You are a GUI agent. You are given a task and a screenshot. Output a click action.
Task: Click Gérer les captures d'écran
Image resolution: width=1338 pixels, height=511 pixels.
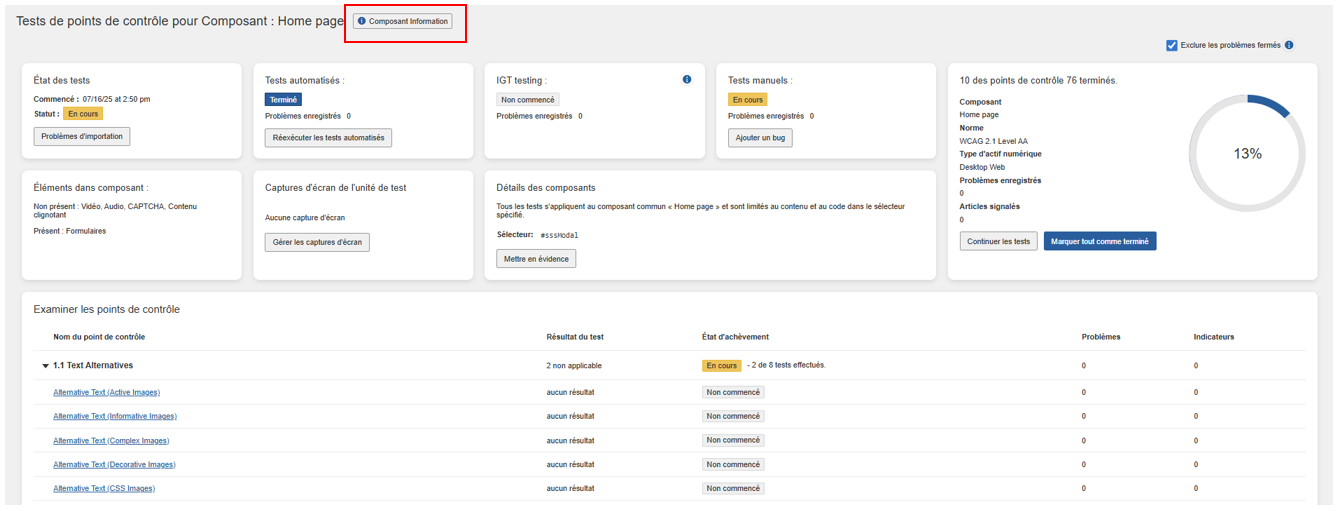[x=317, y=242]
